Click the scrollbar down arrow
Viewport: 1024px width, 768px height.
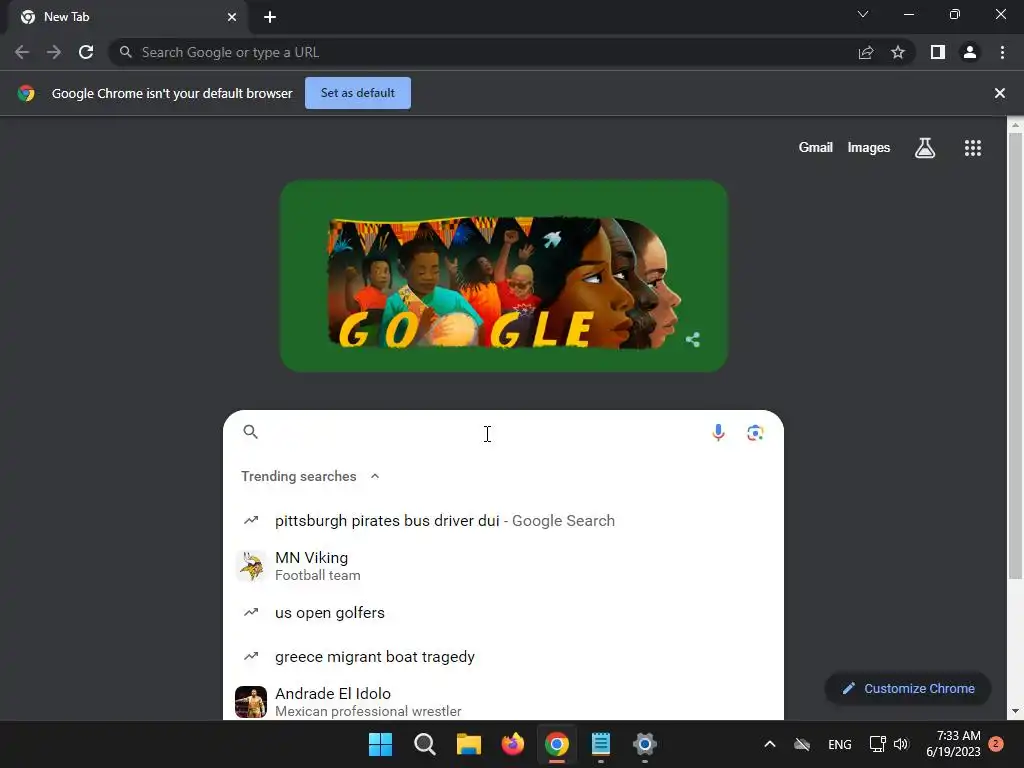pyautogui.click(x=1015, y=711)
